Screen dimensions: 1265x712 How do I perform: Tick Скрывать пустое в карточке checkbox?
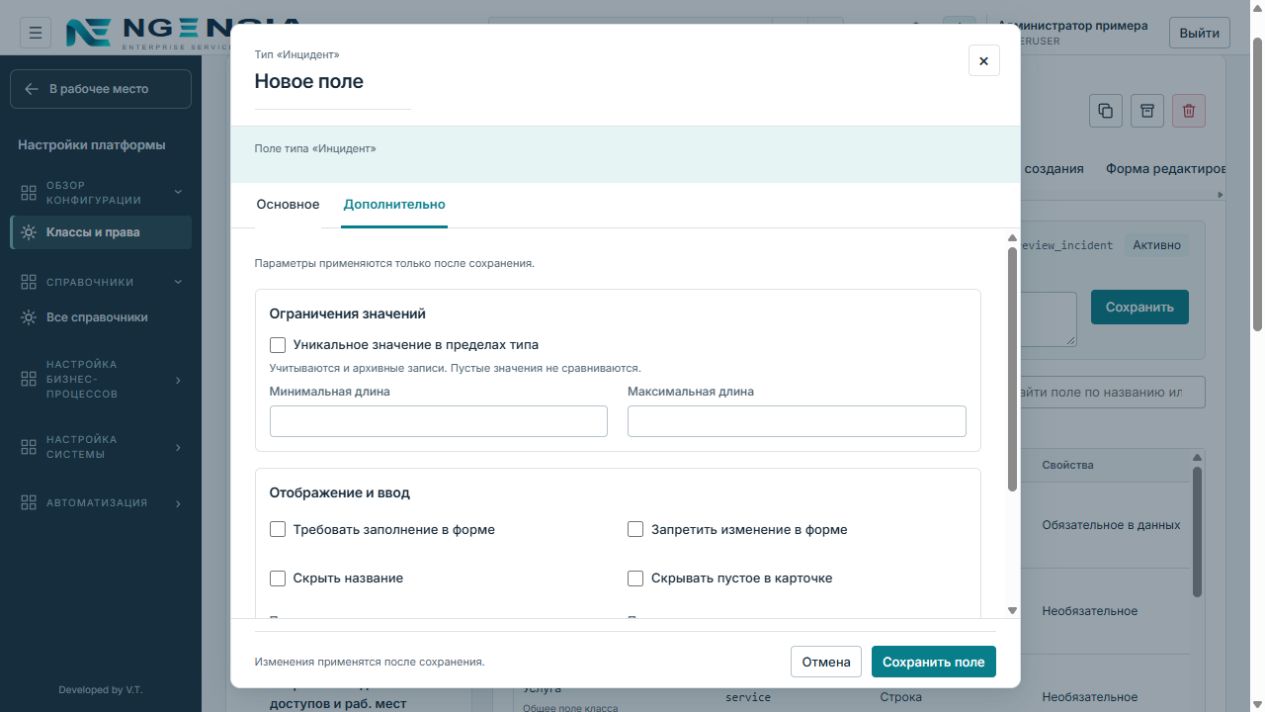pyautogui.click(x=635, y=578)
